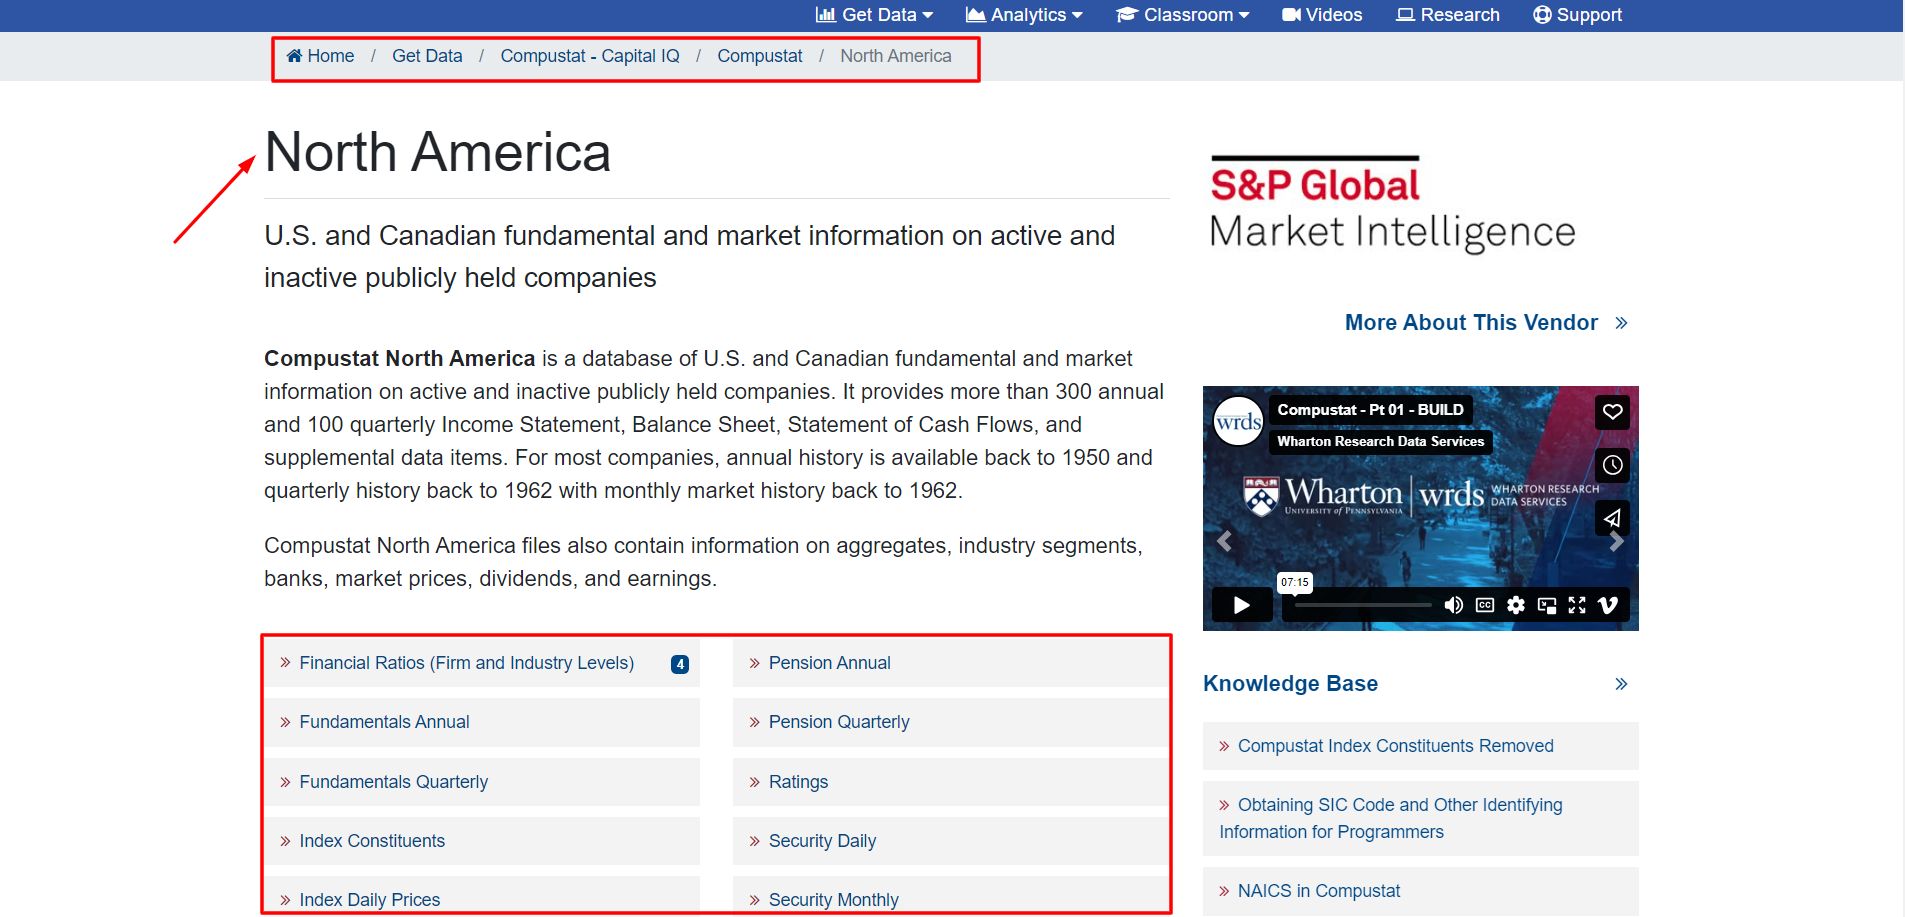This screenshot has width=1905, height=917.
Task: Click the S&P Global Market Intelligence logo
Action: pyautogui.click(x=1392, y=204)
